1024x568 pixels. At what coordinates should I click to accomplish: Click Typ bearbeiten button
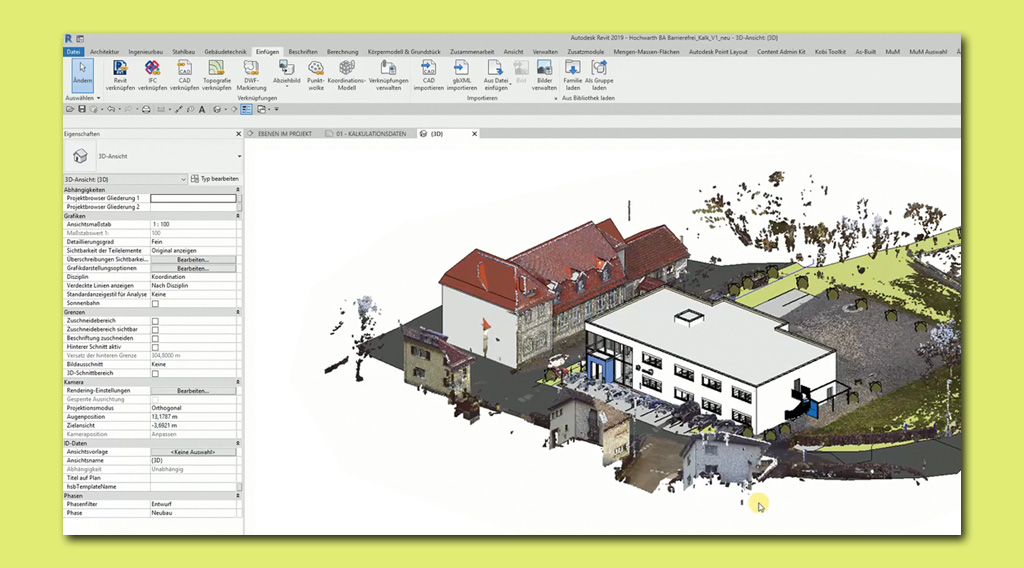213,179
